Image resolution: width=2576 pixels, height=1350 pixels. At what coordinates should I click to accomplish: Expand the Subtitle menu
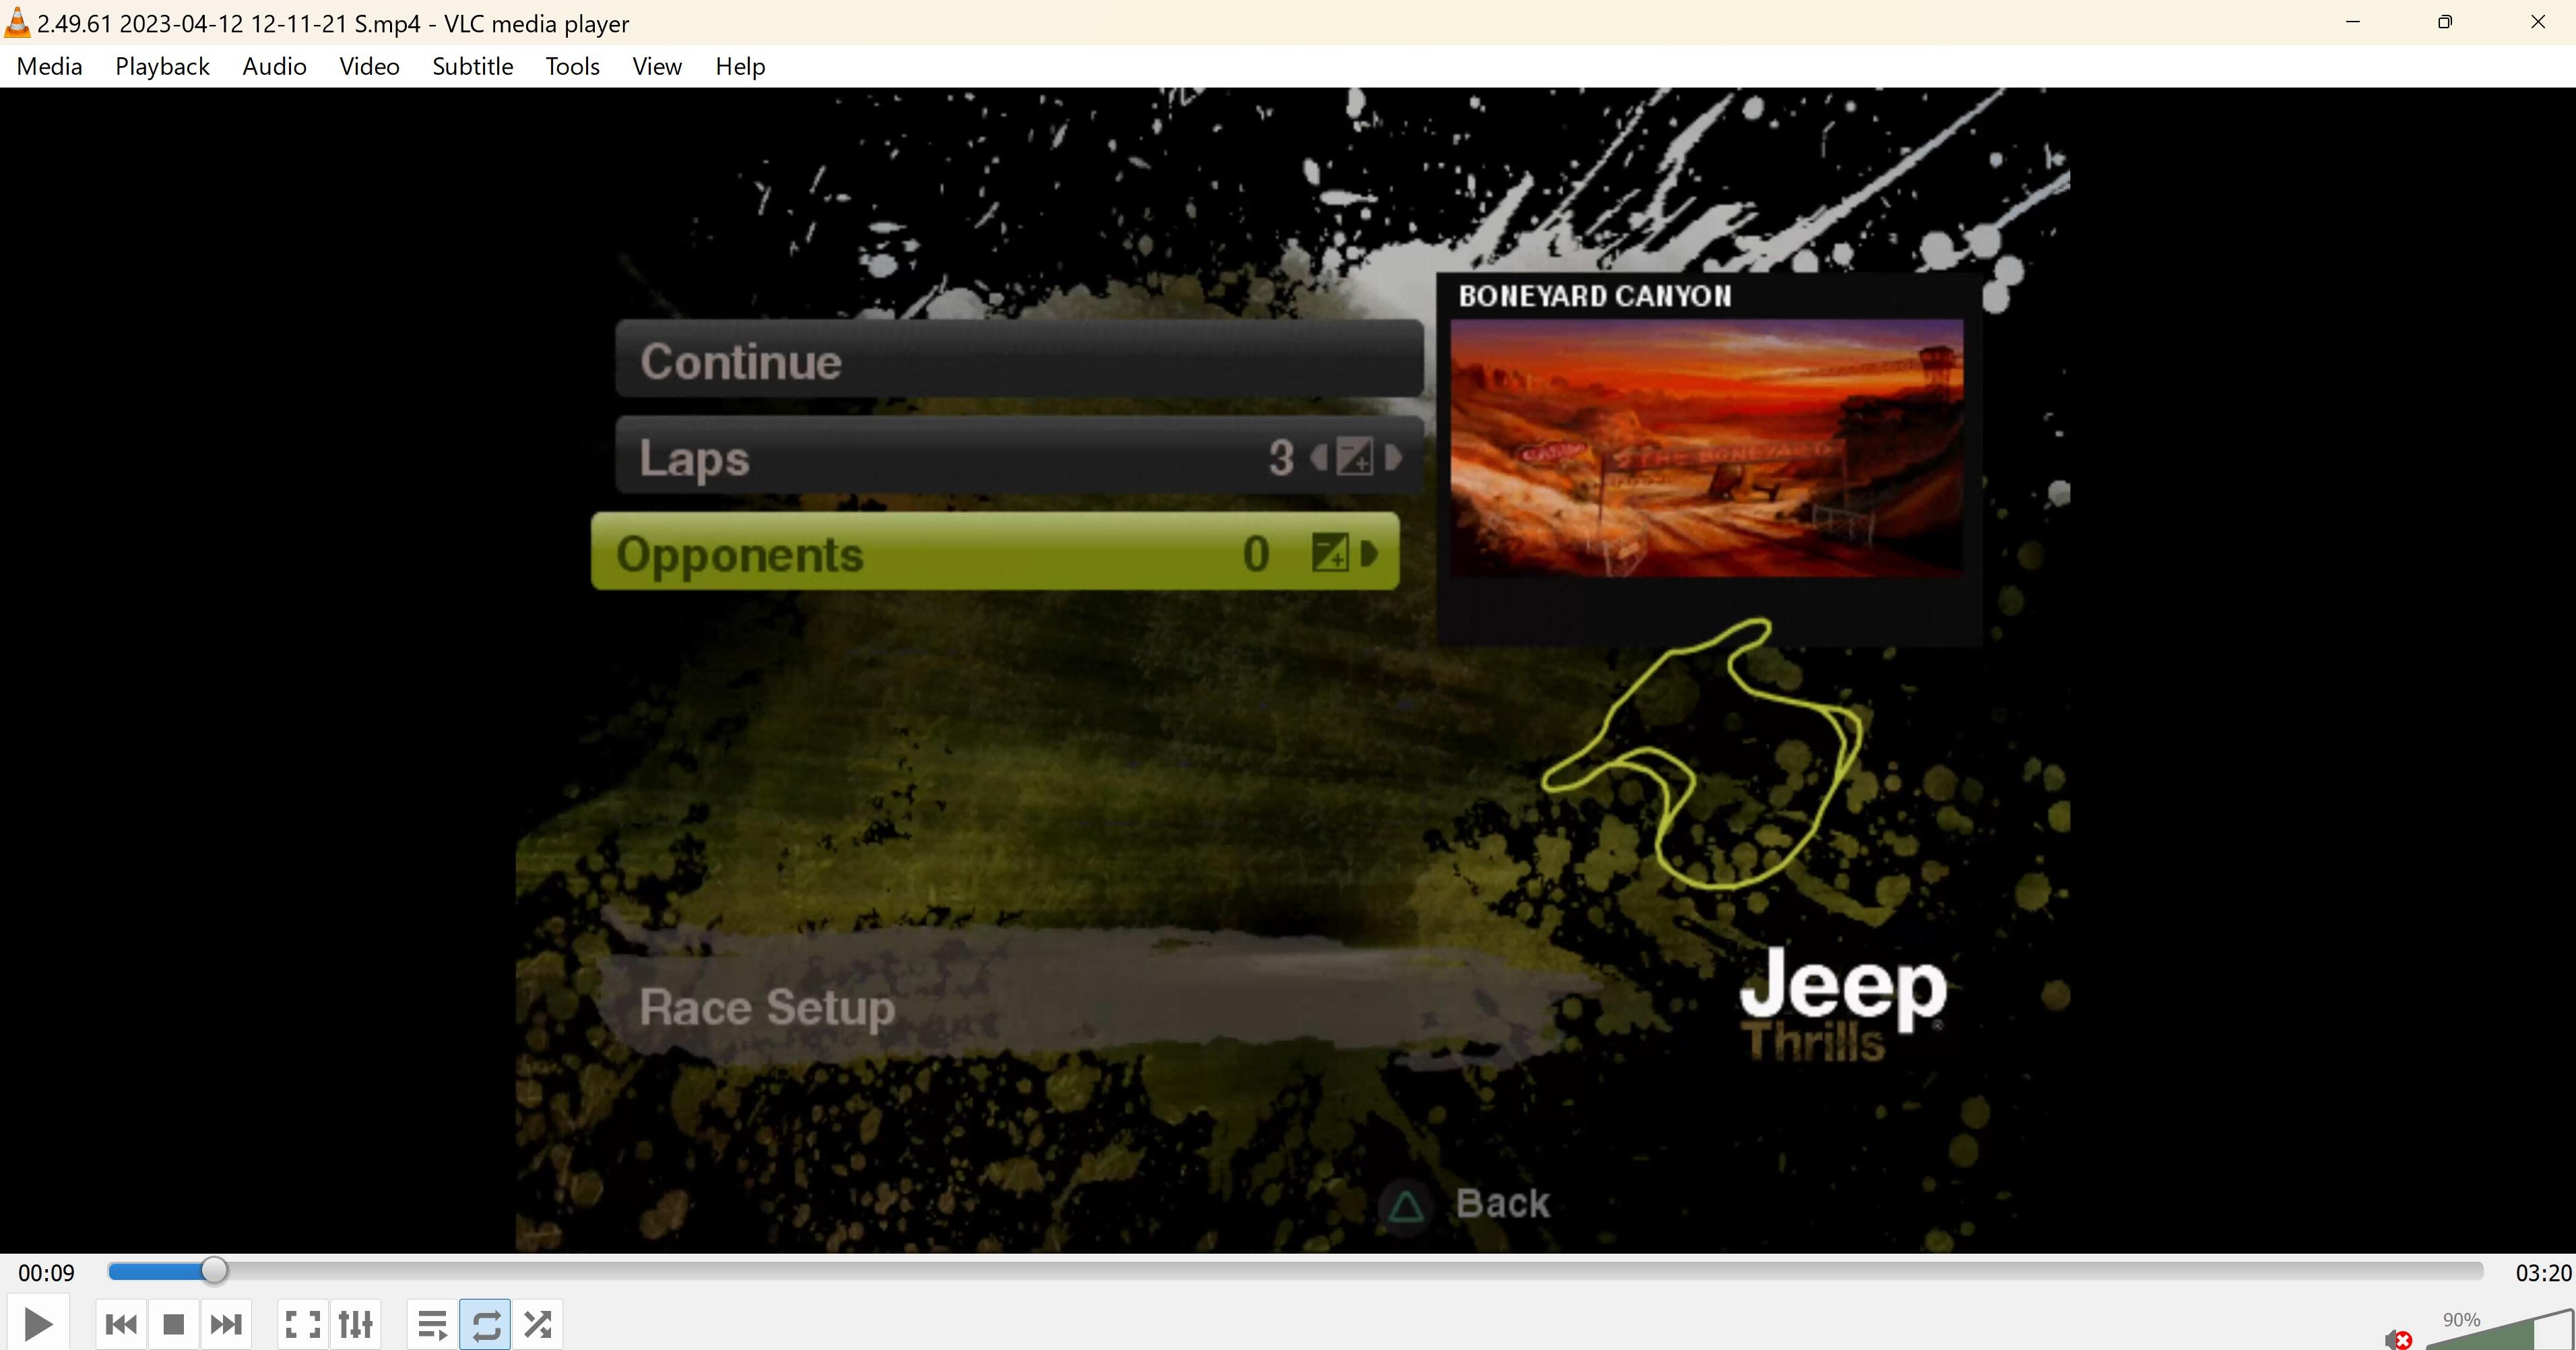472,66
